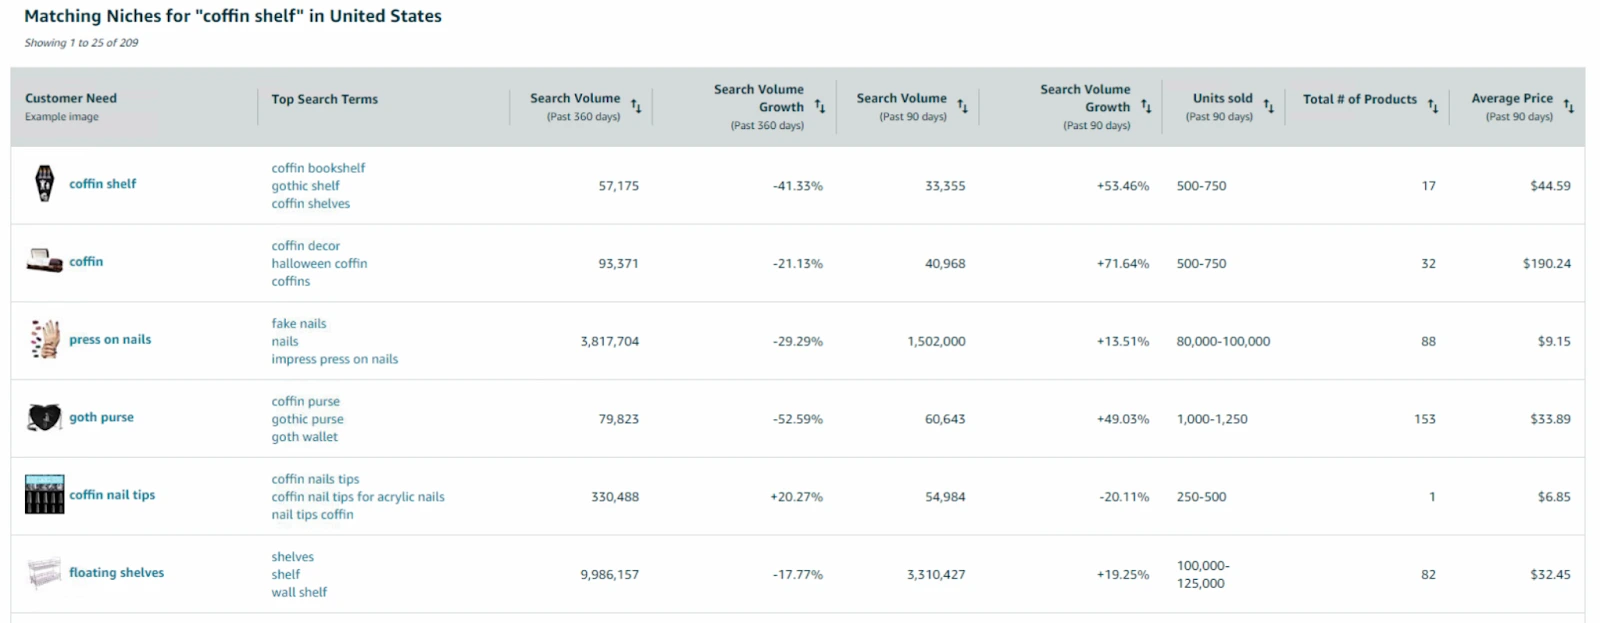Open the gothic purse search term
The width and height of the screenshot is (1600, 623).
coord(307,419)
